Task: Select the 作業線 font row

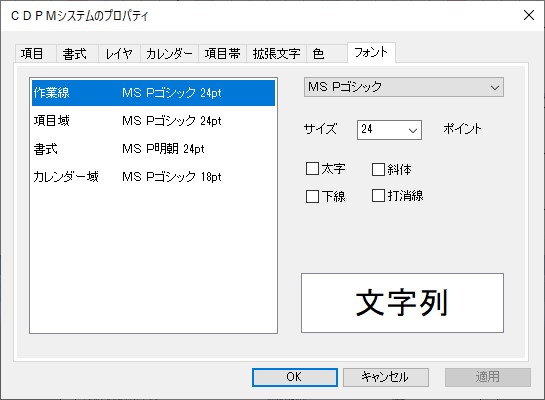Action: 153,93
